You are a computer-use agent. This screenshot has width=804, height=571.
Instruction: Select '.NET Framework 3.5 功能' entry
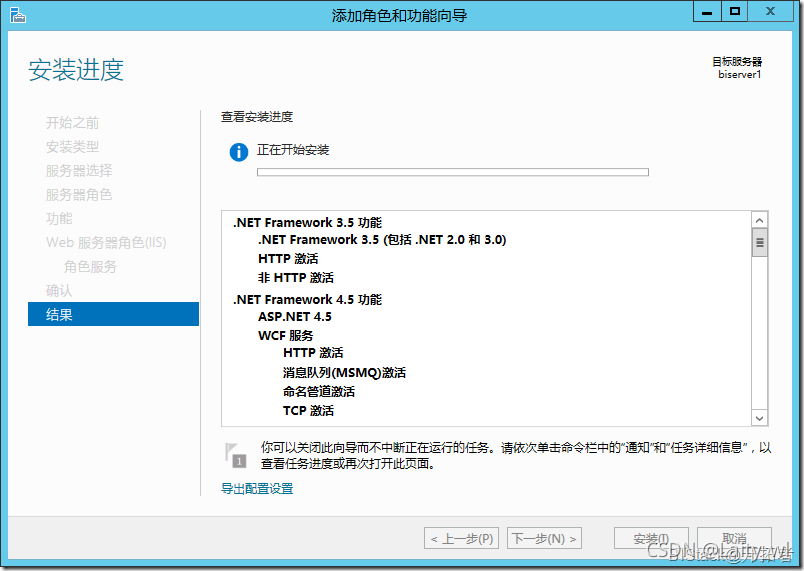pyautogui.click(x=308, y=222)
